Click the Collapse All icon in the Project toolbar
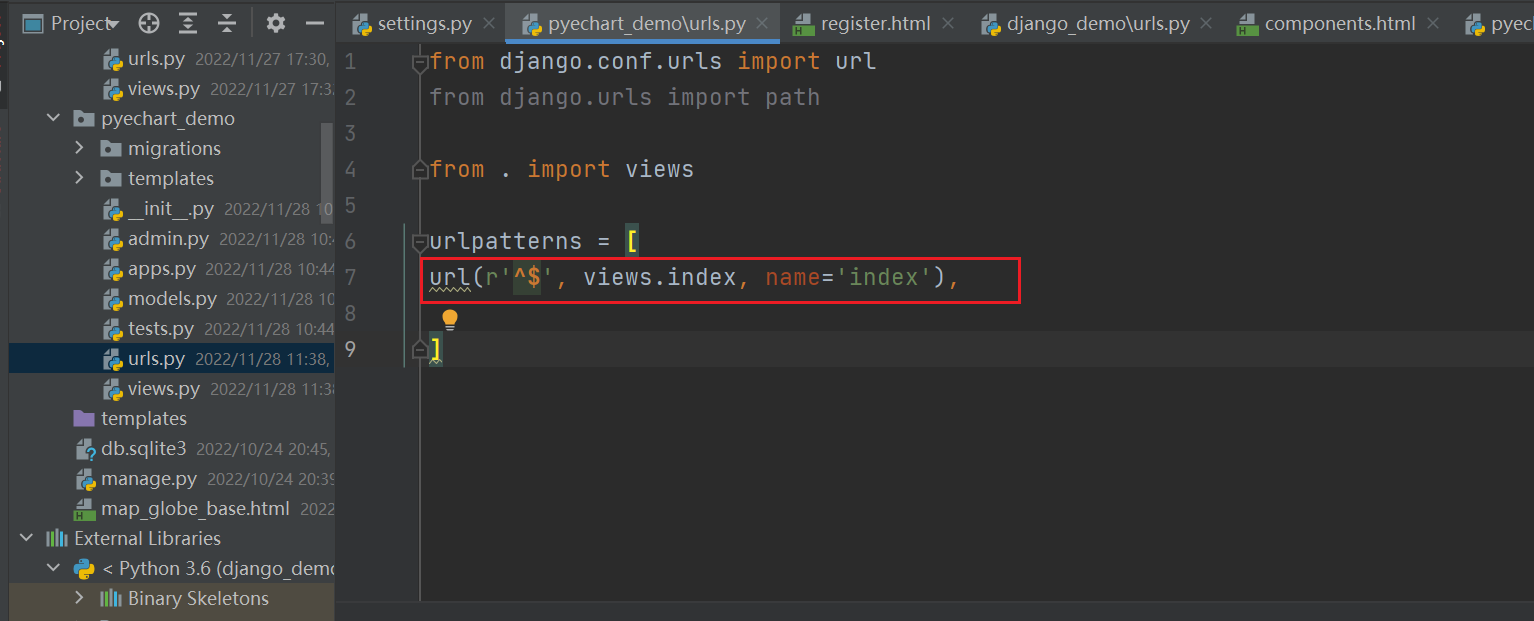Image resolution: width=1534 pixels, height=621 pixels. 227,23
